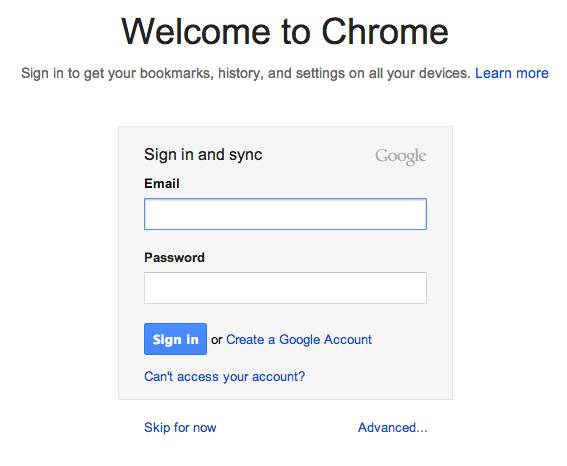This screenshot has width=567, height=466.
Task: Click the Email field label
Action: click(162, 183)
